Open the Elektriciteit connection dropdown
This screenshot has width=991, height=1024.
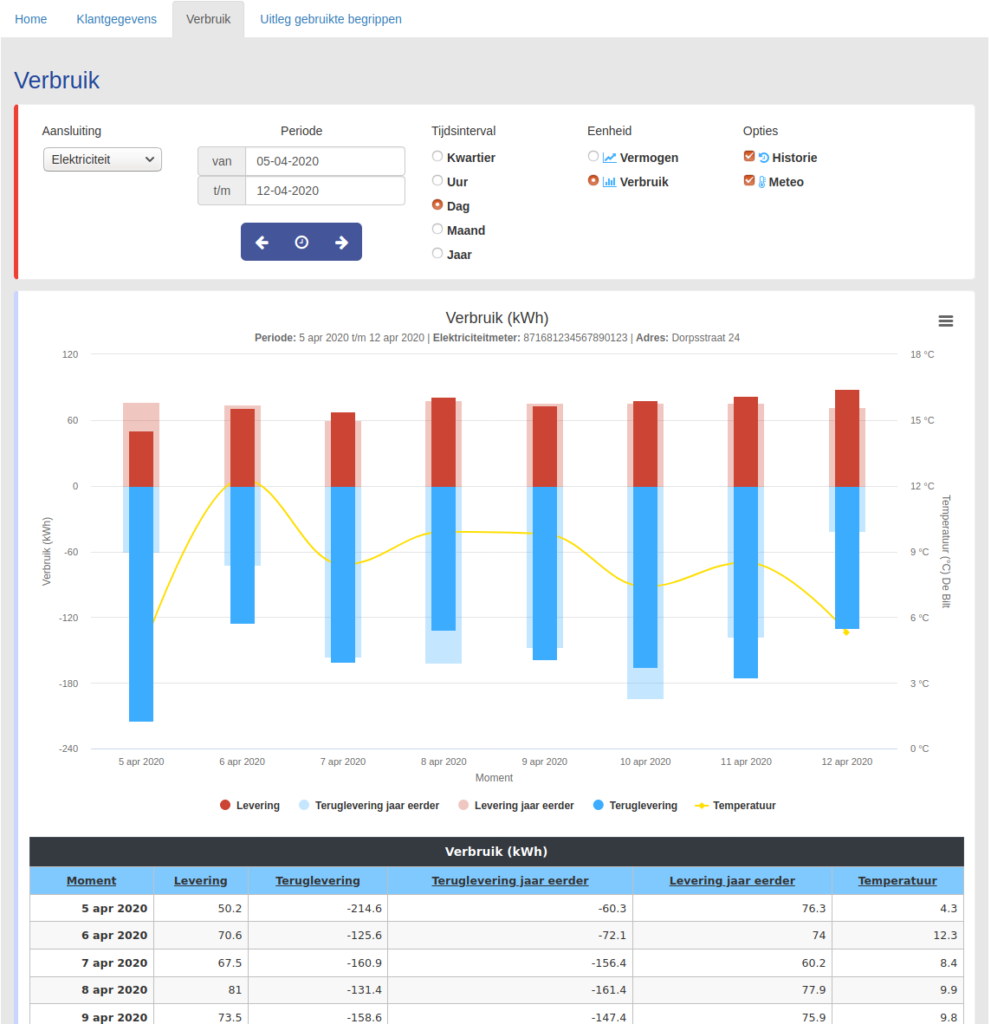tap(102, 159)
